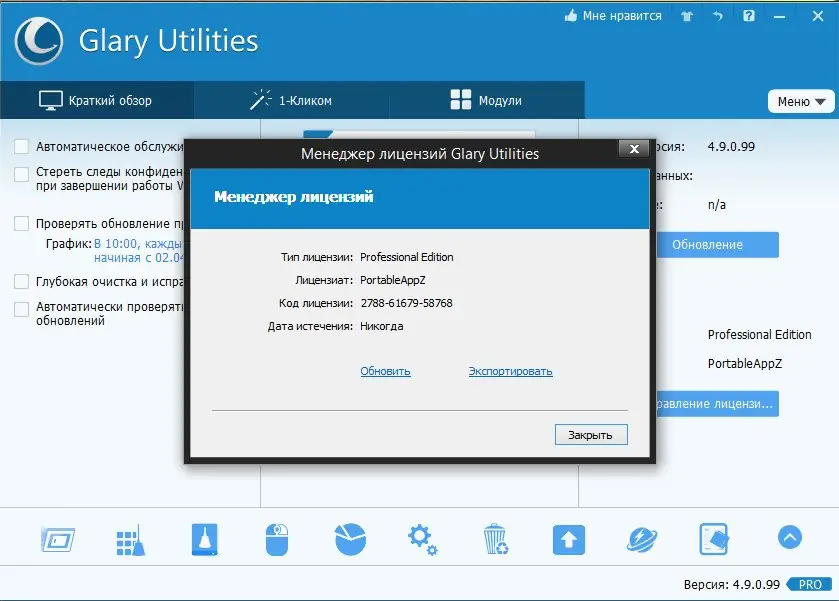Enable 'Проверять обновление' checkbox
The width and height of the screenshot is (839, 601).
21,224
